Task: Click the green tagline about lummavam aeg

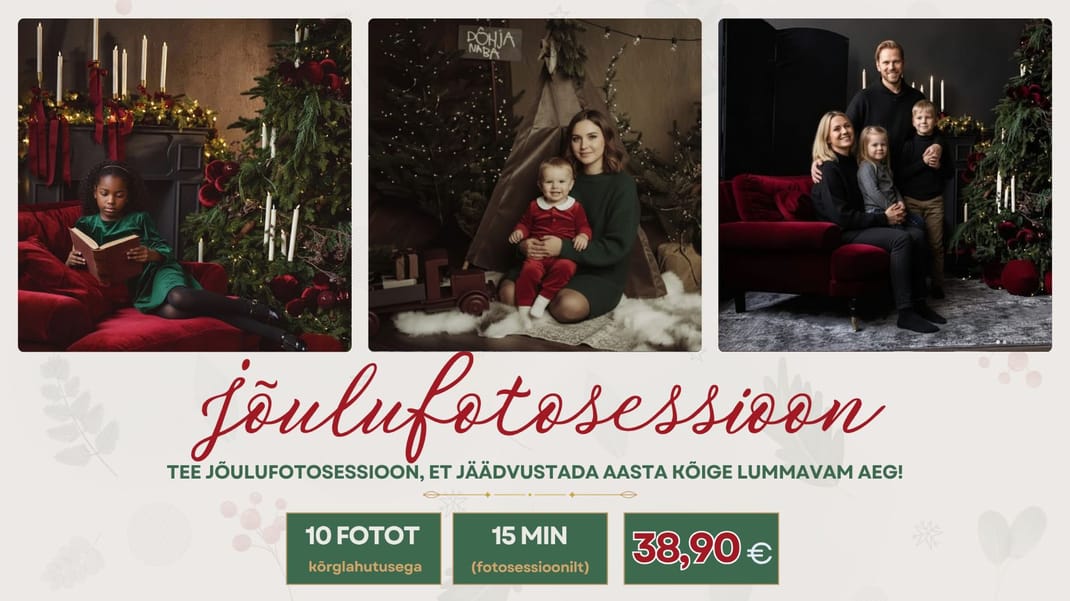Action: [x=535, y=472]
